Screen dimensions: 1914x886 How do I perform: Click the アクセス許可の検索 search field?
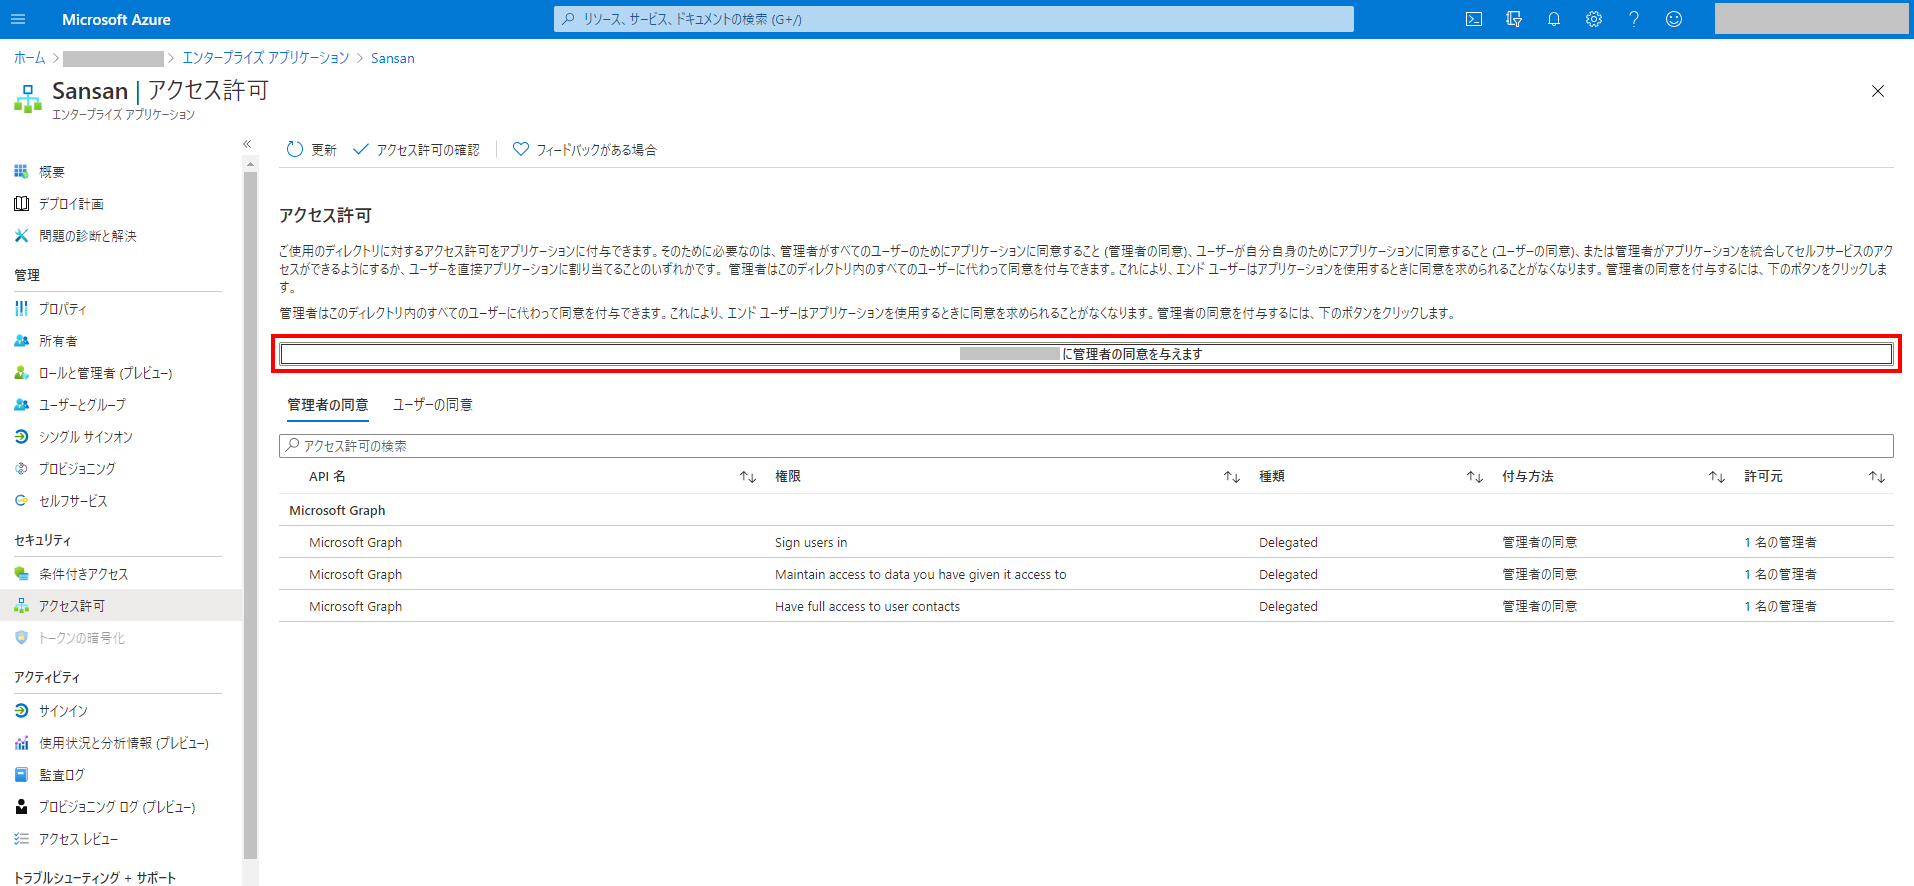point(1086,446)
